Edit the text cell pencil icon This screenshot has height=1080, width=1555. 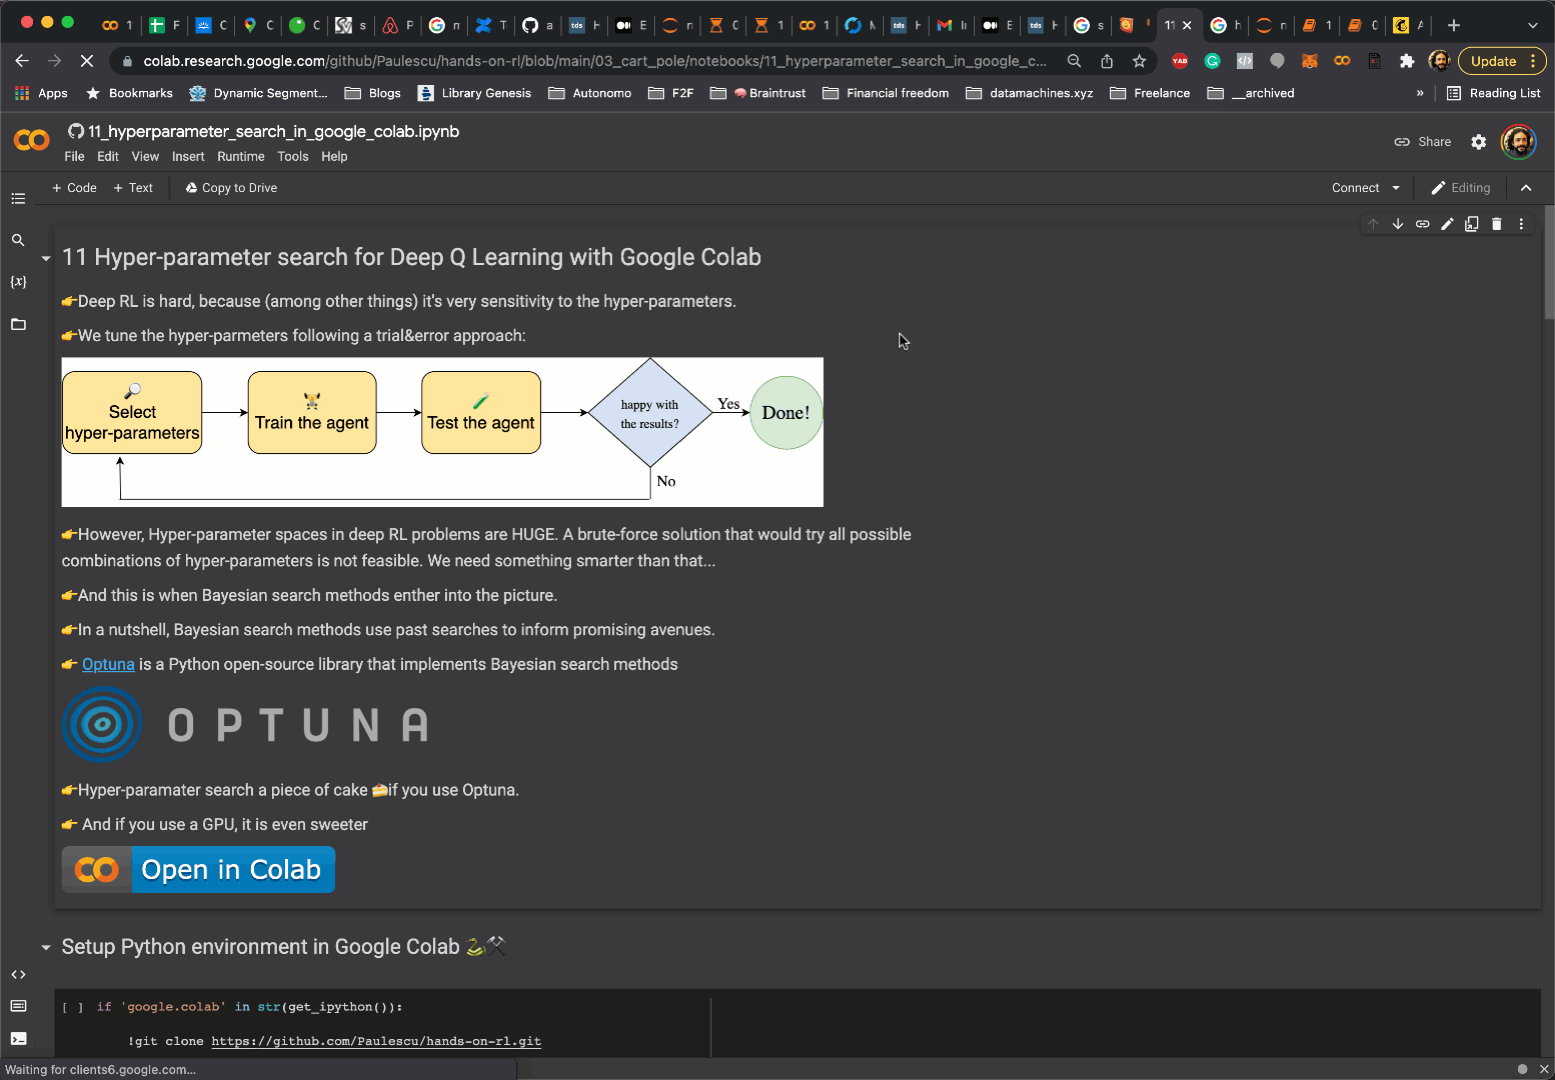[x=1447, y=224]
